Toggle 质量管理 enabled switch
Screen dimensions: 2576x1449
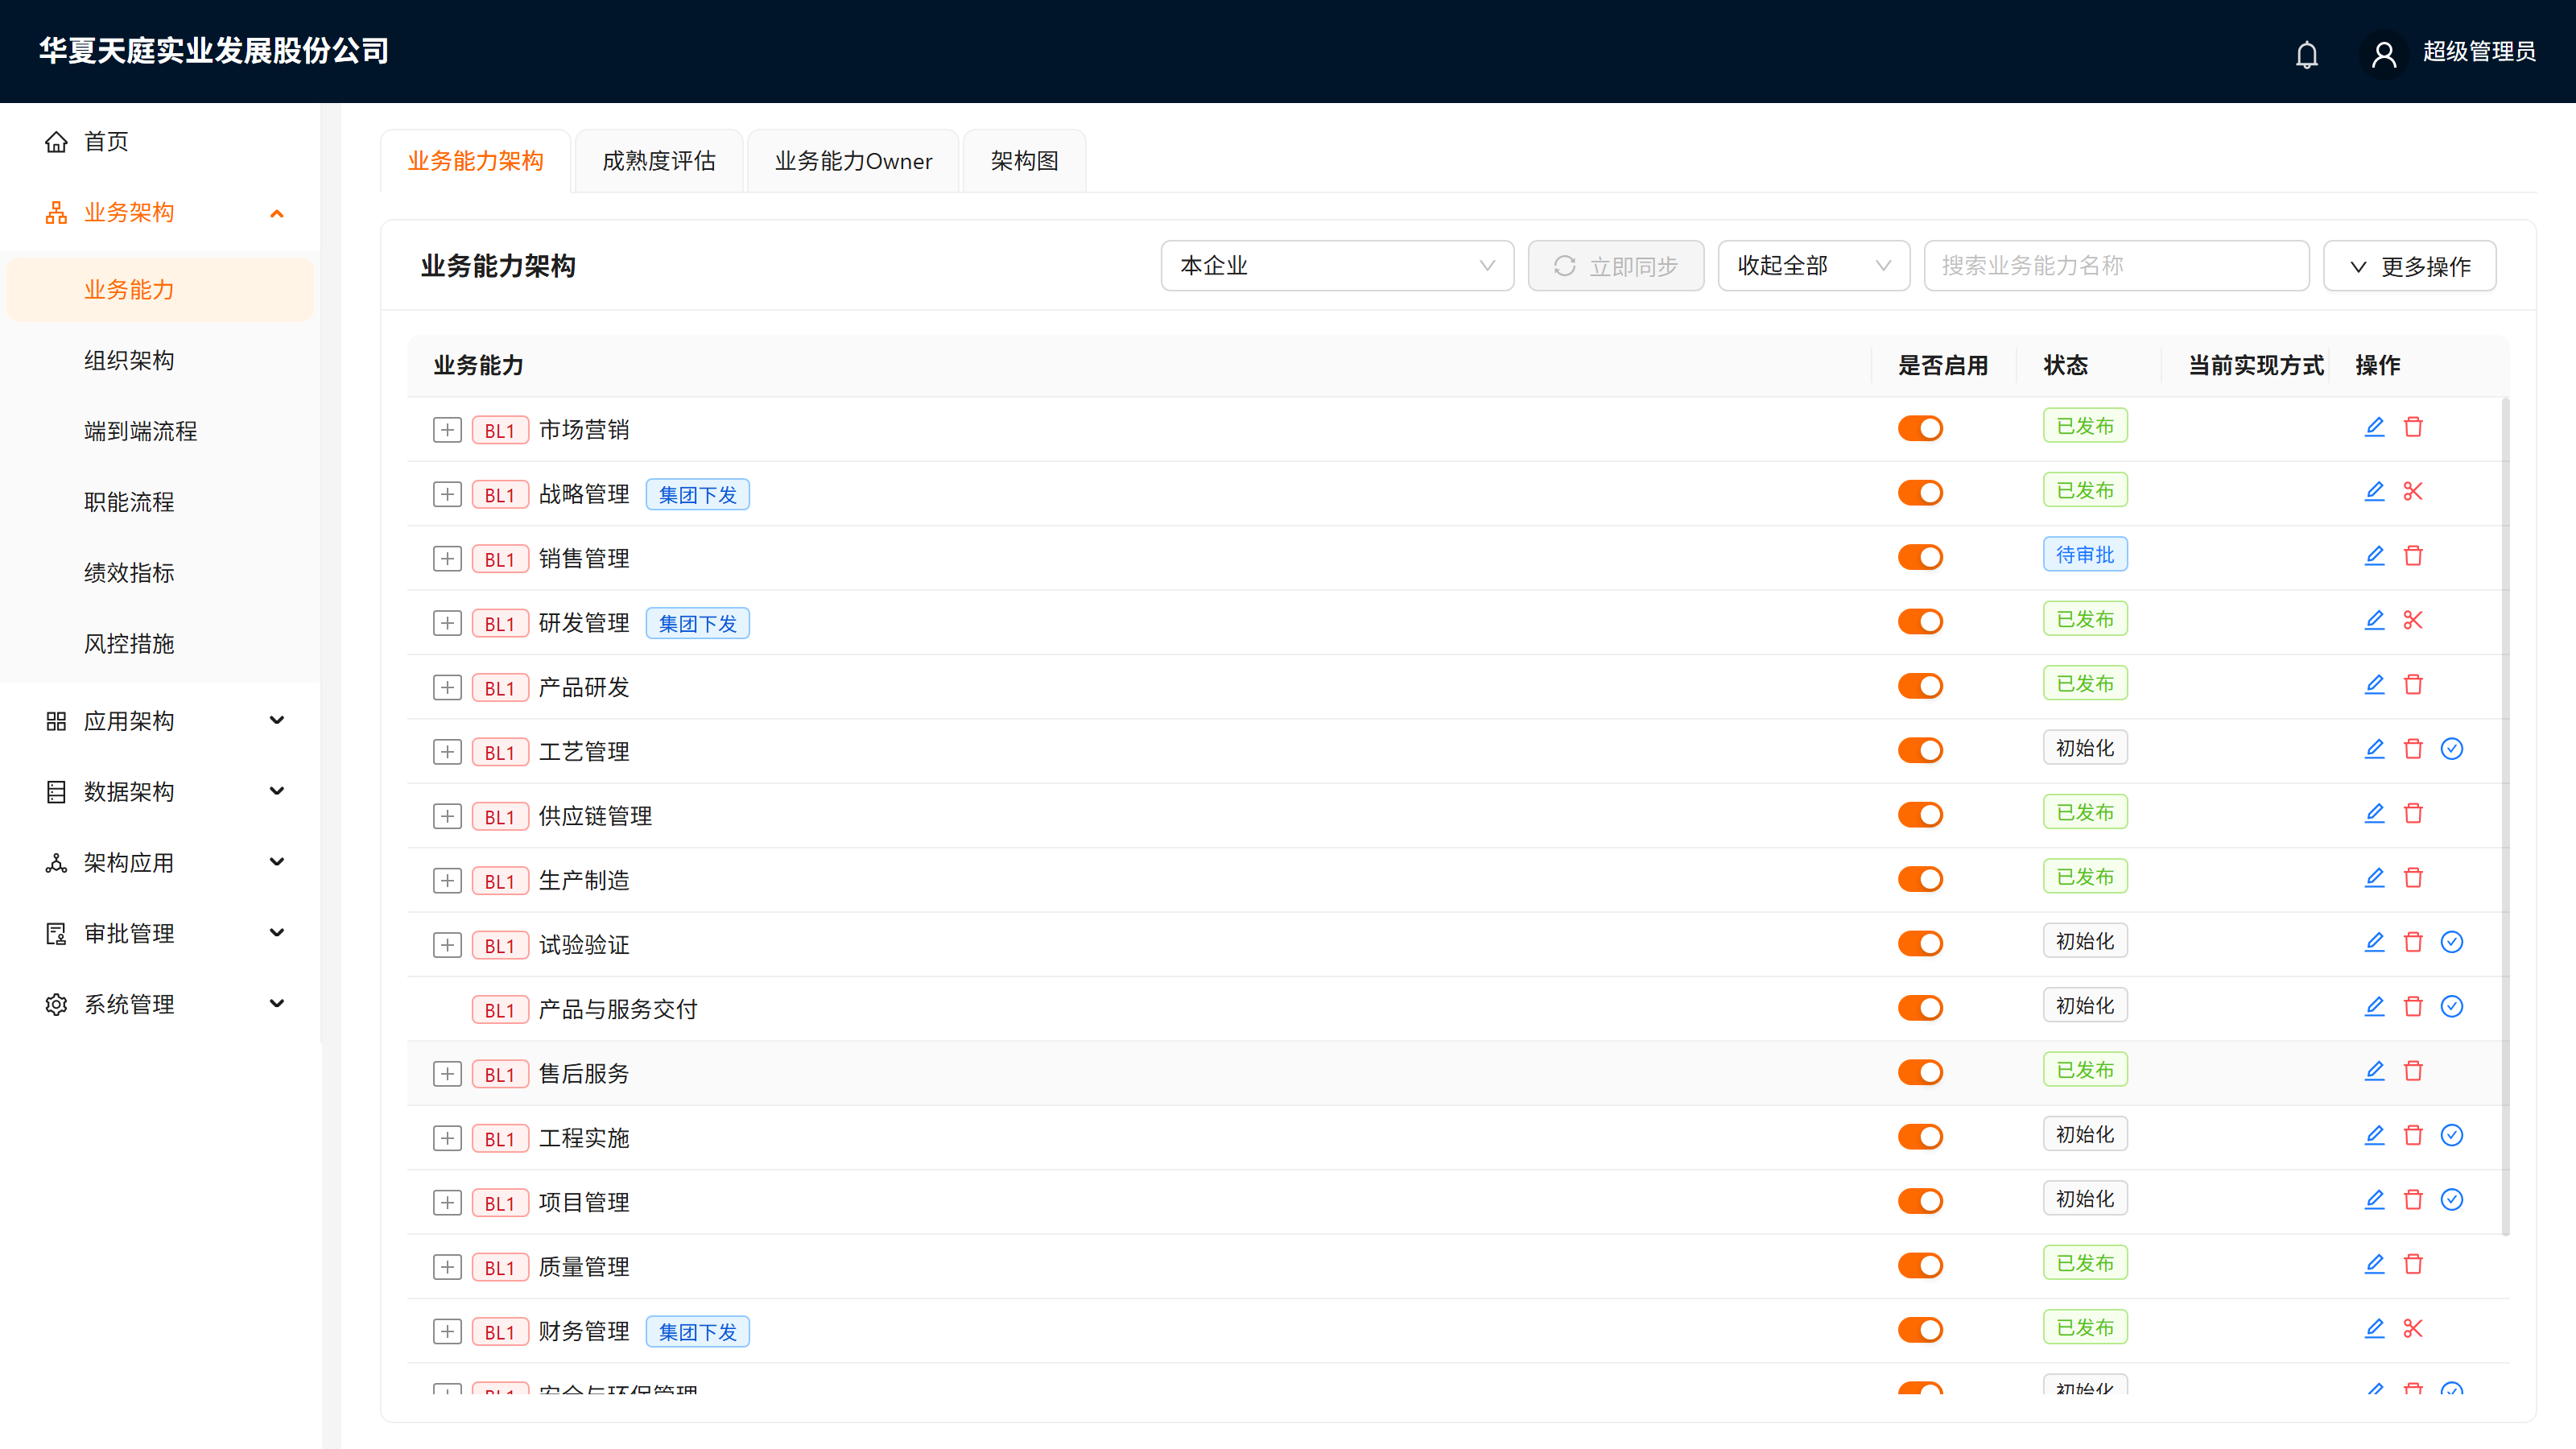[x=1920, y=1266]
